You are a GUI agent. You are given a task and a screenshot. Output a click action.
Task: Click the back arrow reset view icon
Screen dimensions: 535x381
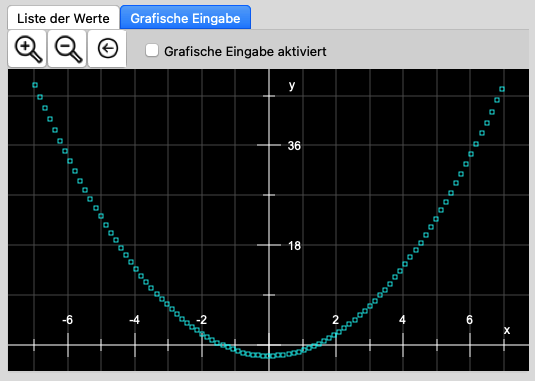pos(107,49)
